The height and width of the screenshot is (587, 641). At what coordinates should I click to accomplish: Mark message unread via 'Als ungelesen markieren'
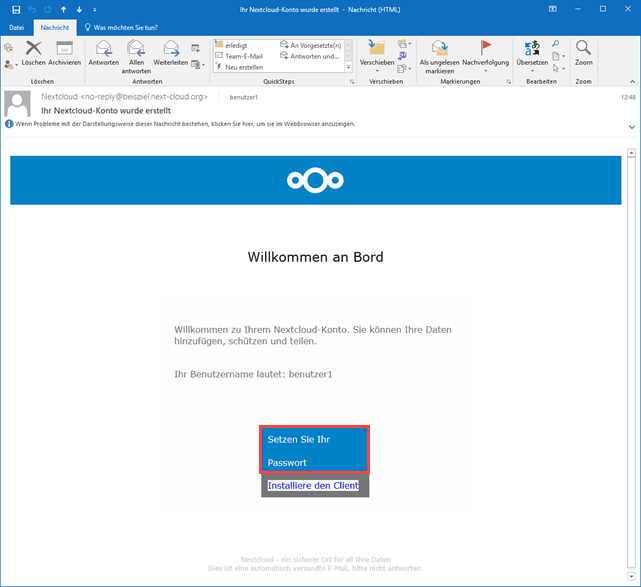(x=439, y=57)
